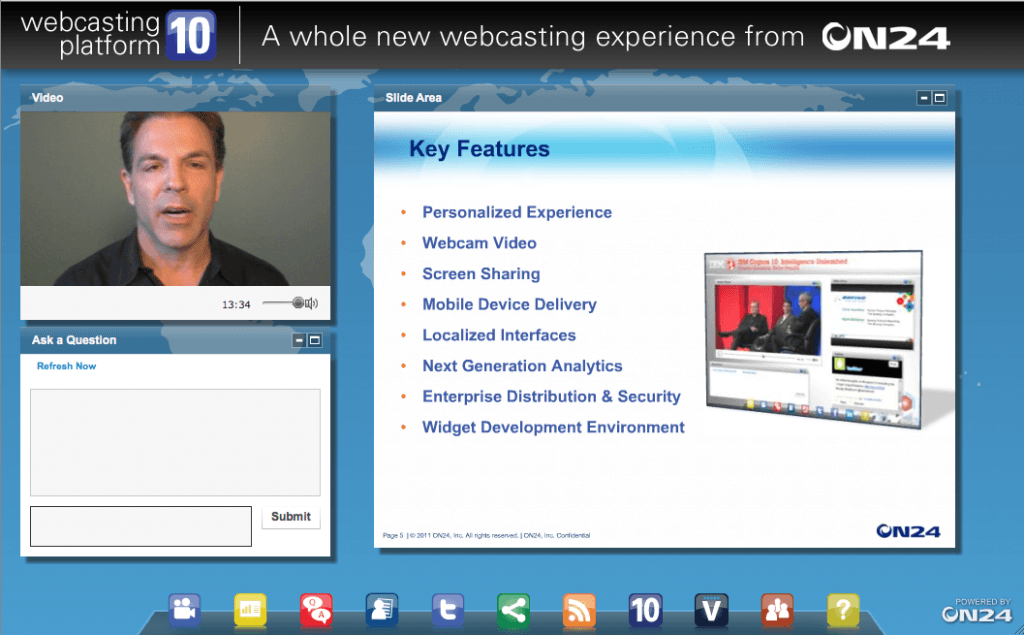This screenshot has height=635, width=1024.
Task: Minimize the Ask a Question panel
Action: [x=299, y=340]
